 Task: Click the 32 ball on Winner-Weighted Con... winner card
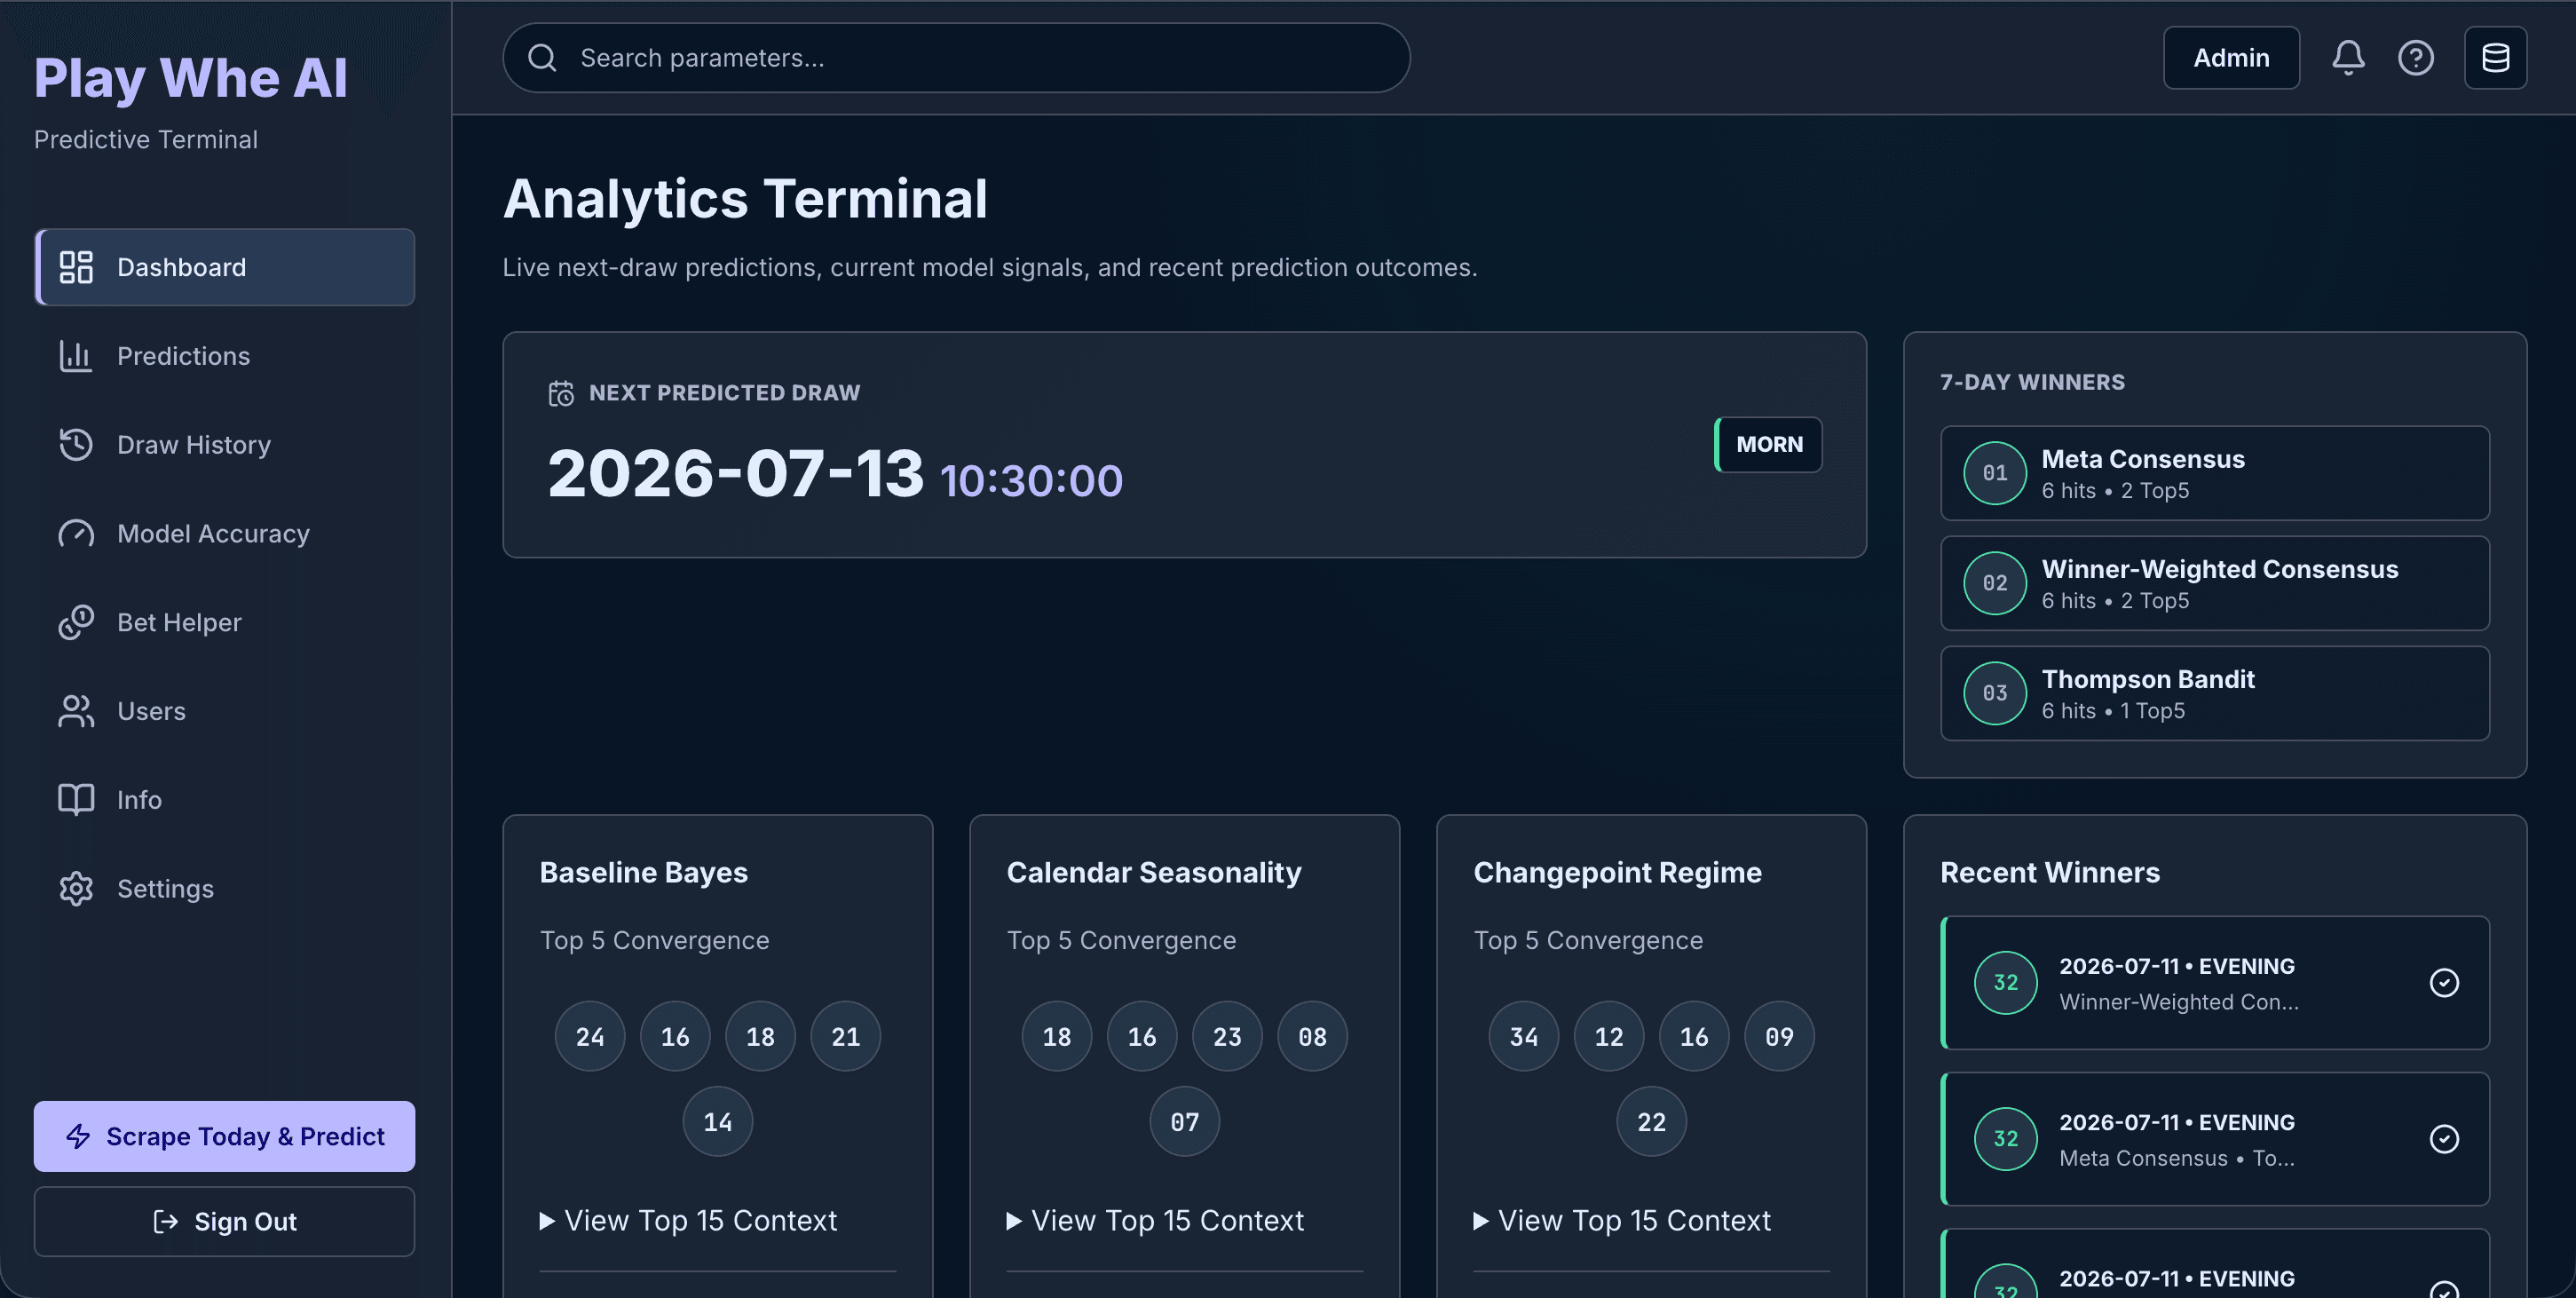[x=2006, y=983]
